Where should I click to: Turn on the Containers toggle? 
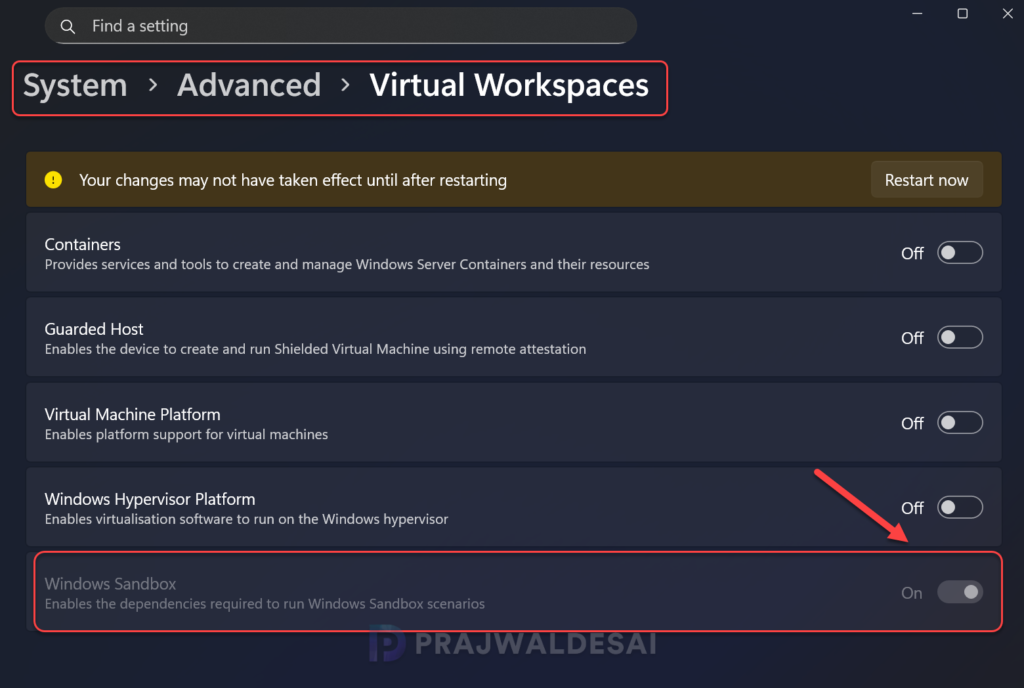(x=959, y=253)
